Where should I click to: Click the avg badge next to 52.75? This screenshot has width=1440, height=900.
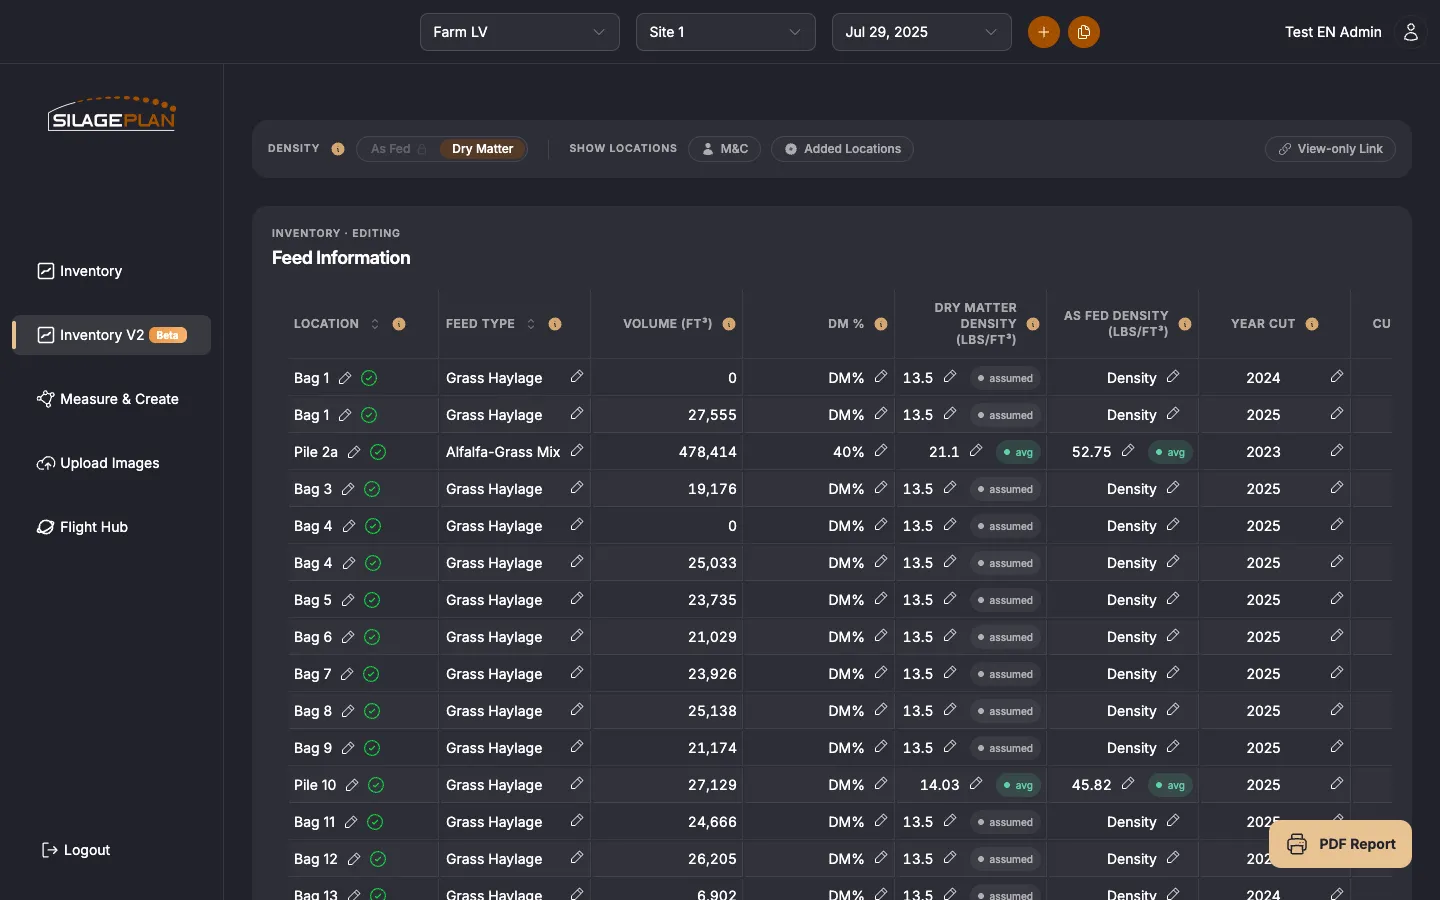(x=1171, y=452)
